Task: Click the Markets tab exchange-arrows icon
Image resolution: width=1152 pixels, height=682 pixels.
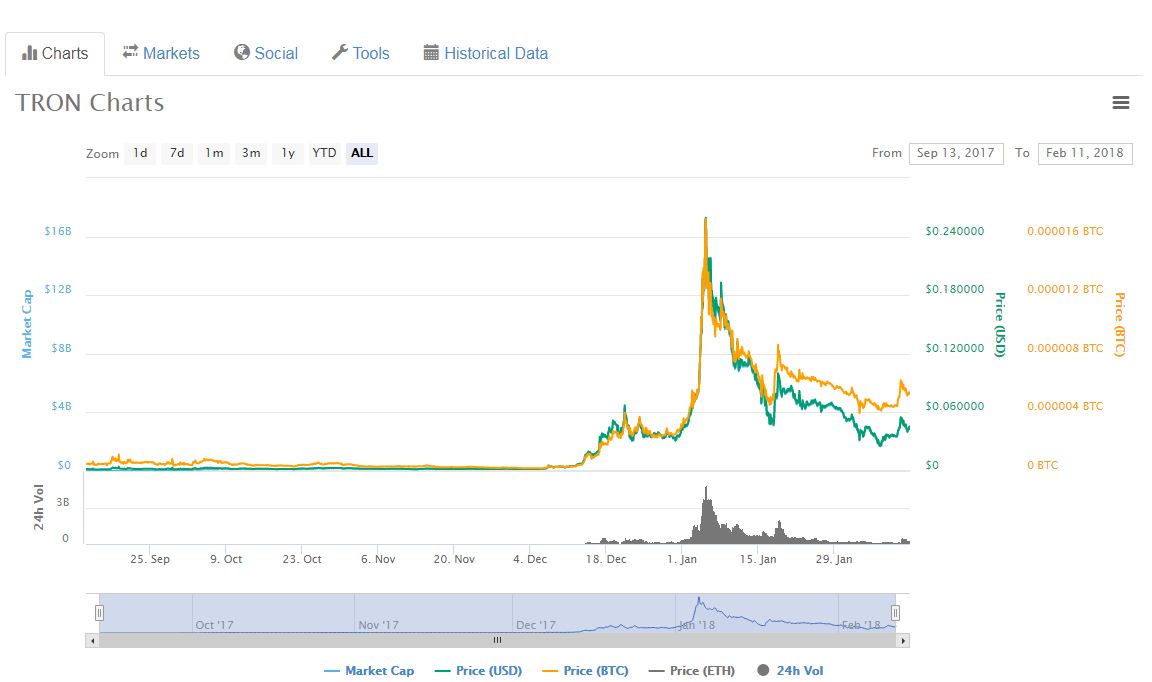Action: click(x=130, y=51)
